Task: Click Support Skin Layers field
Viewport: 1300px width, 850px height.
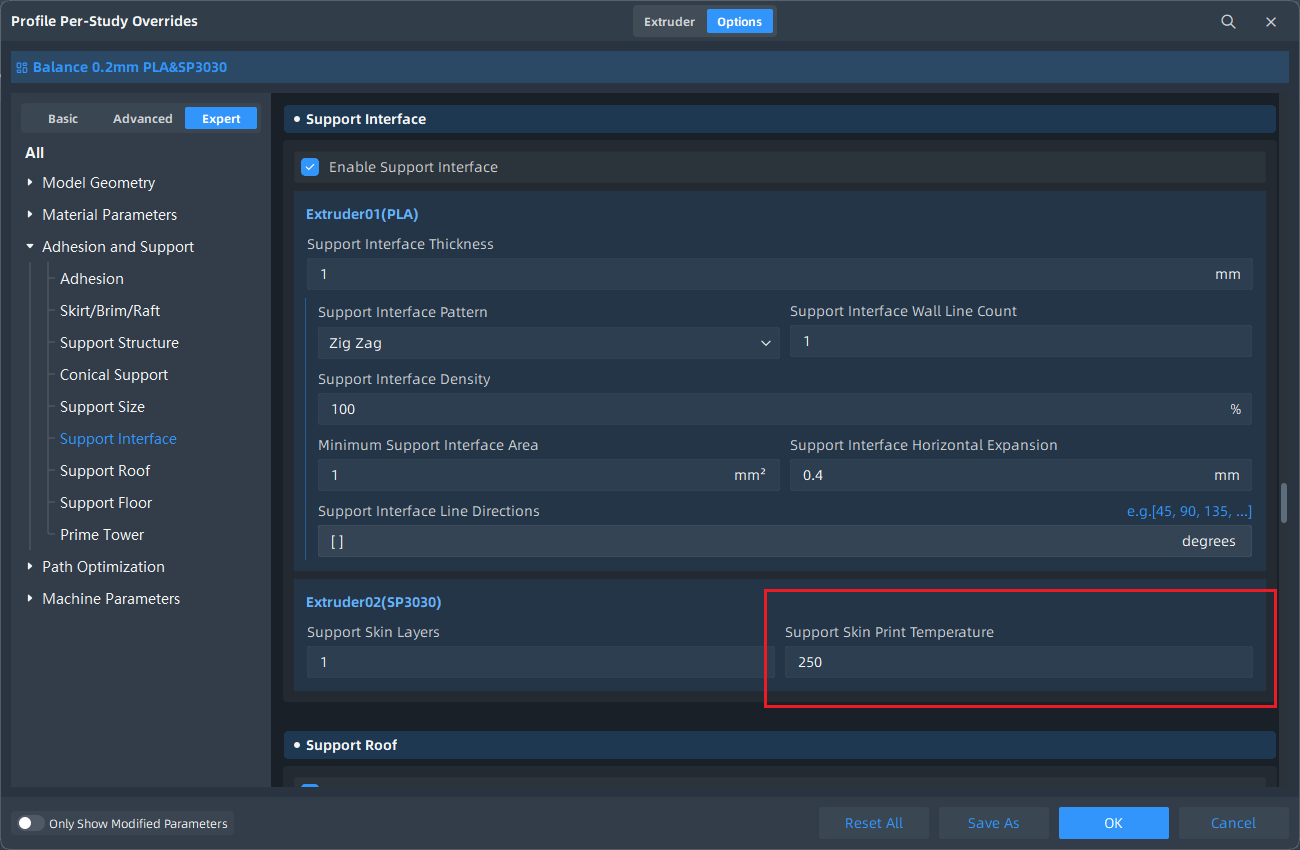Action: coord(540,662)
